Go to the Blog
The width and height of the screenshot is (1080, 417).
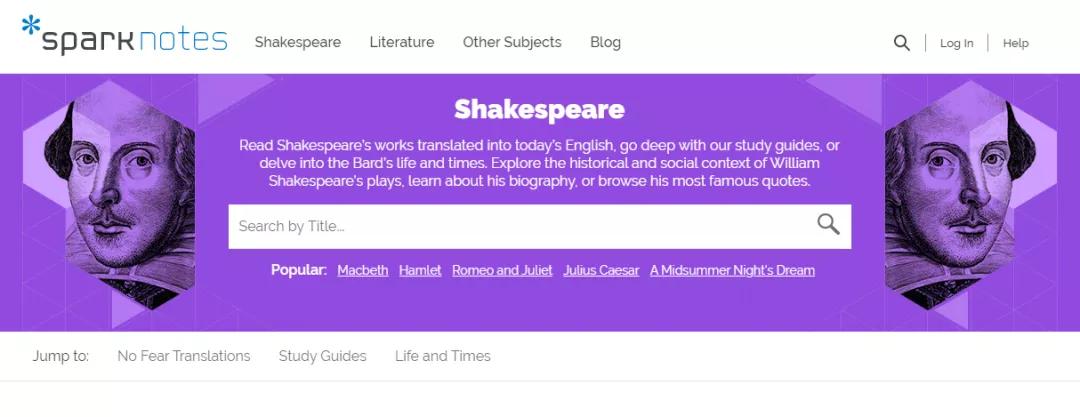[605, 42]
